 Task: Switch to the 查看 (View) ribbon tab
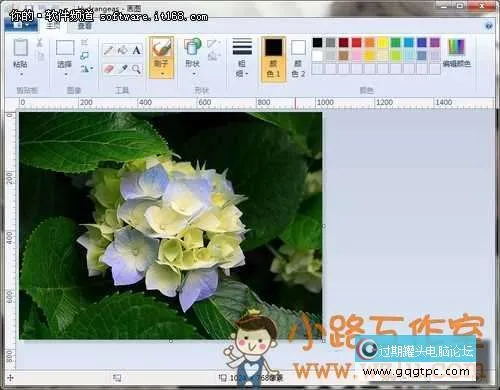[x=84, y=26]
